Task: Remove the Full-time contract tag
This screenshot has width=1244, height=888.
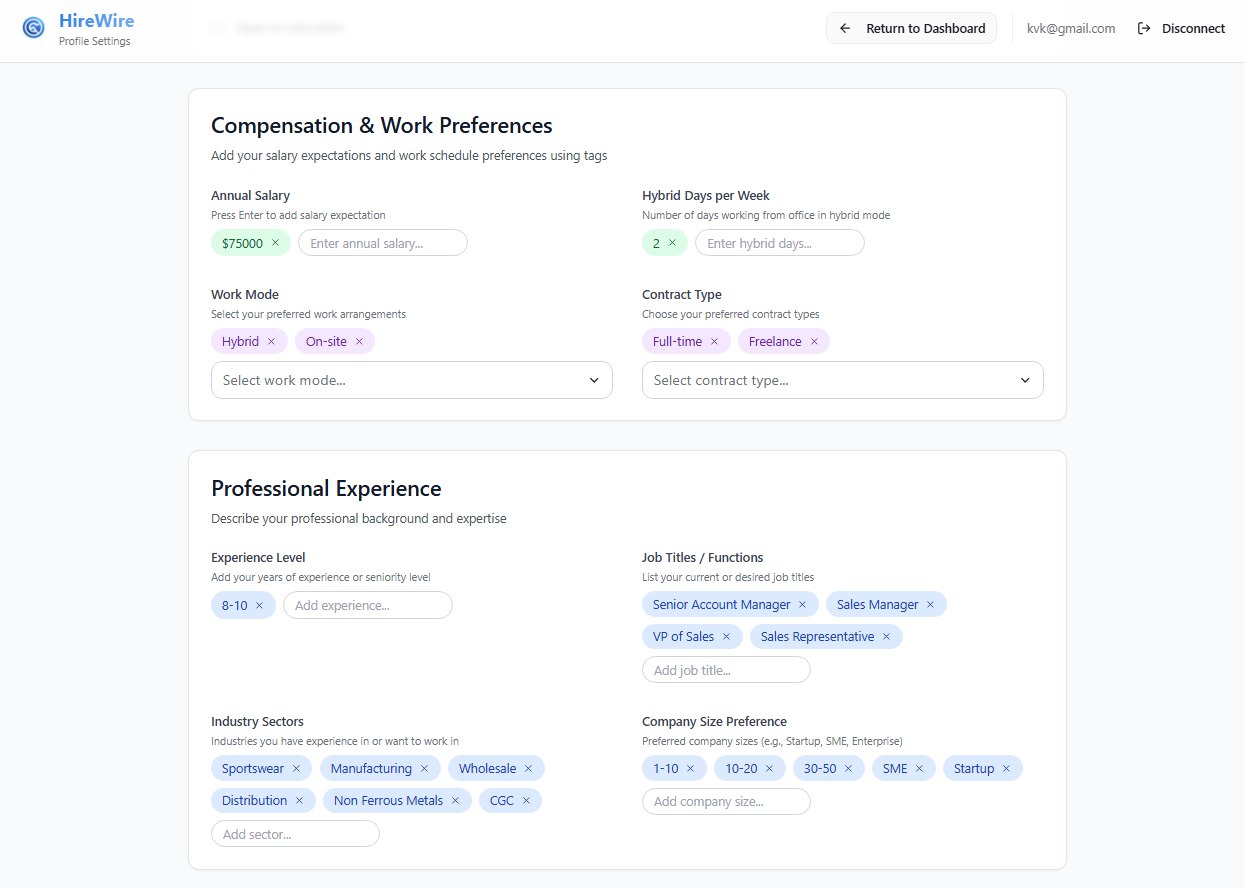Action: click(714, 341)
